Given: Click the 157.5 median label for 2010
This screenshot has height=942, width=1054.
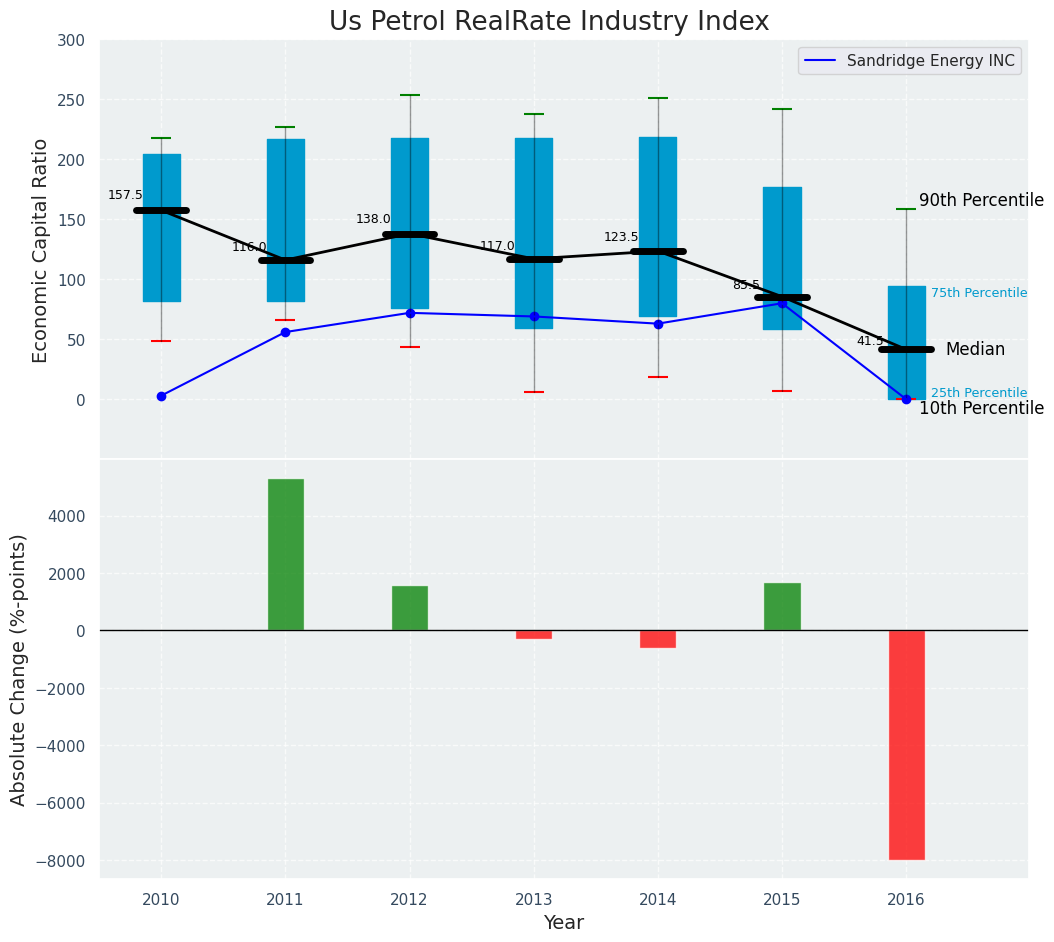Looking at the screenshot, I should (x=125, y=195).
